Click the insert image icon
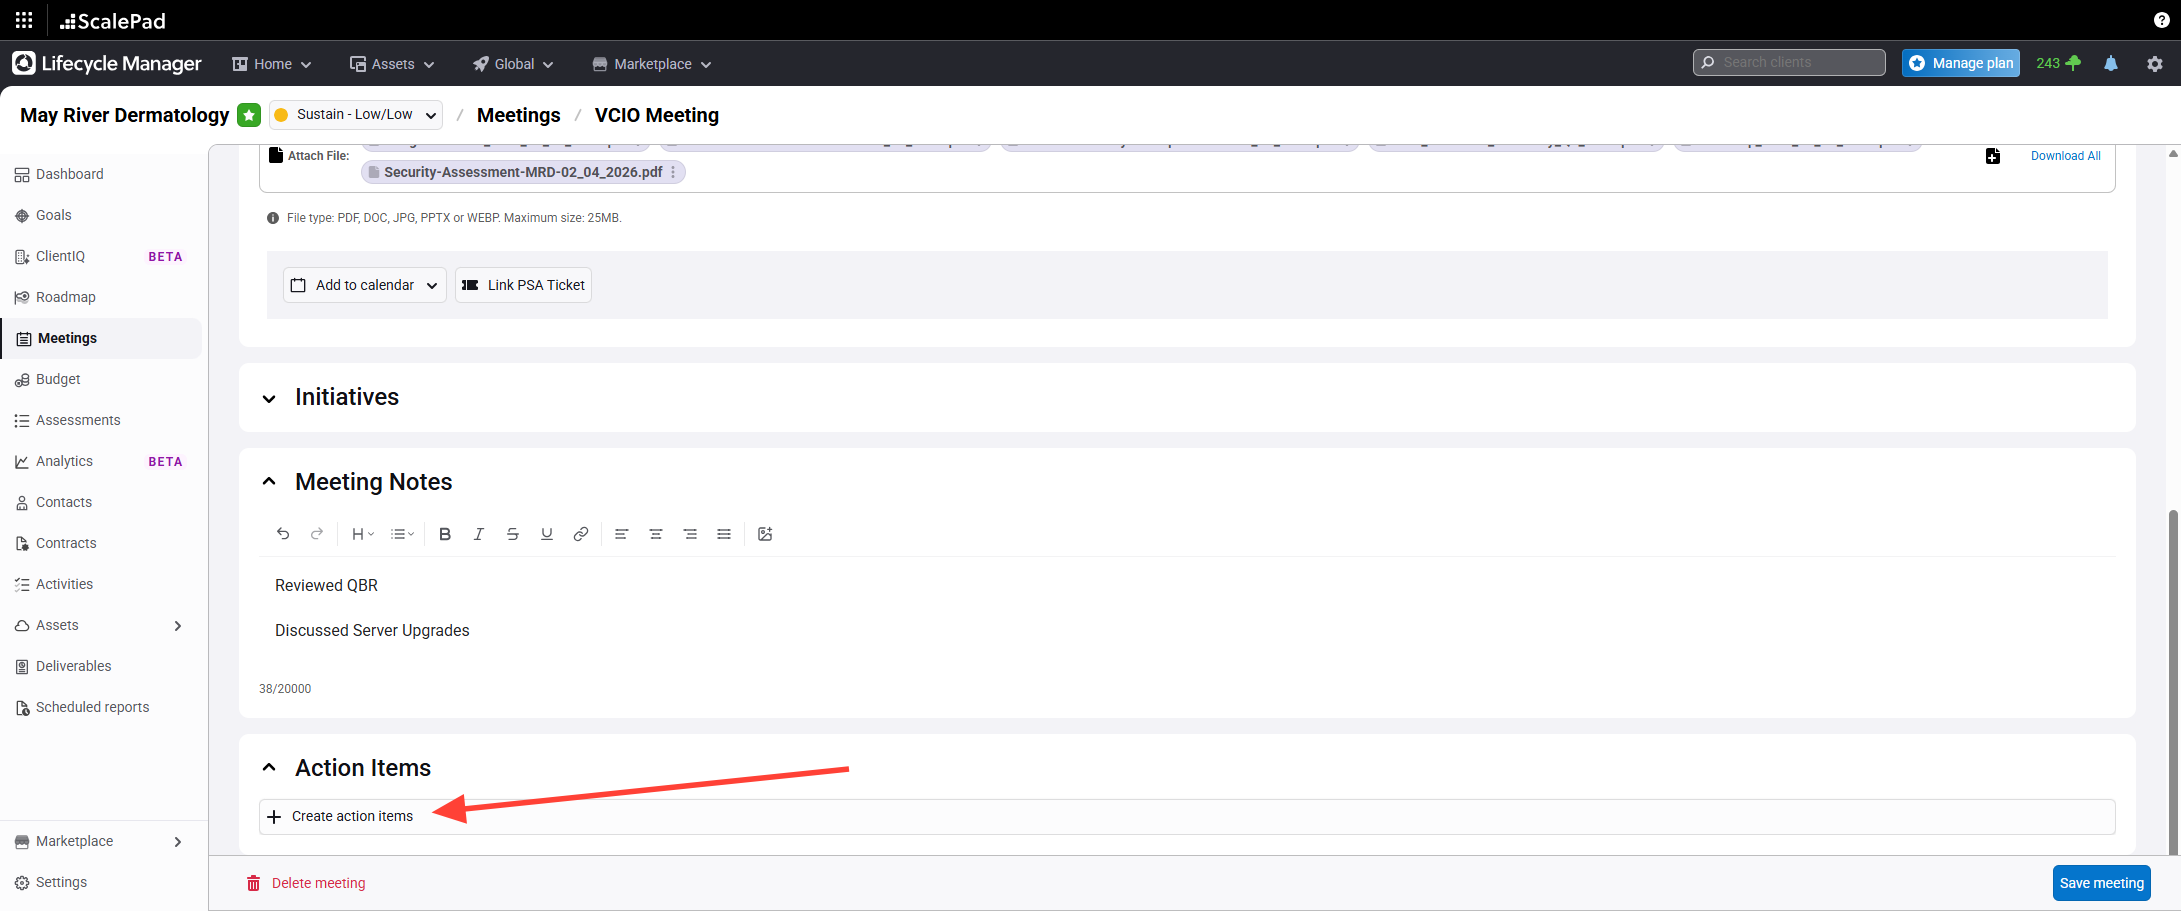 click(x=765, y=534)
